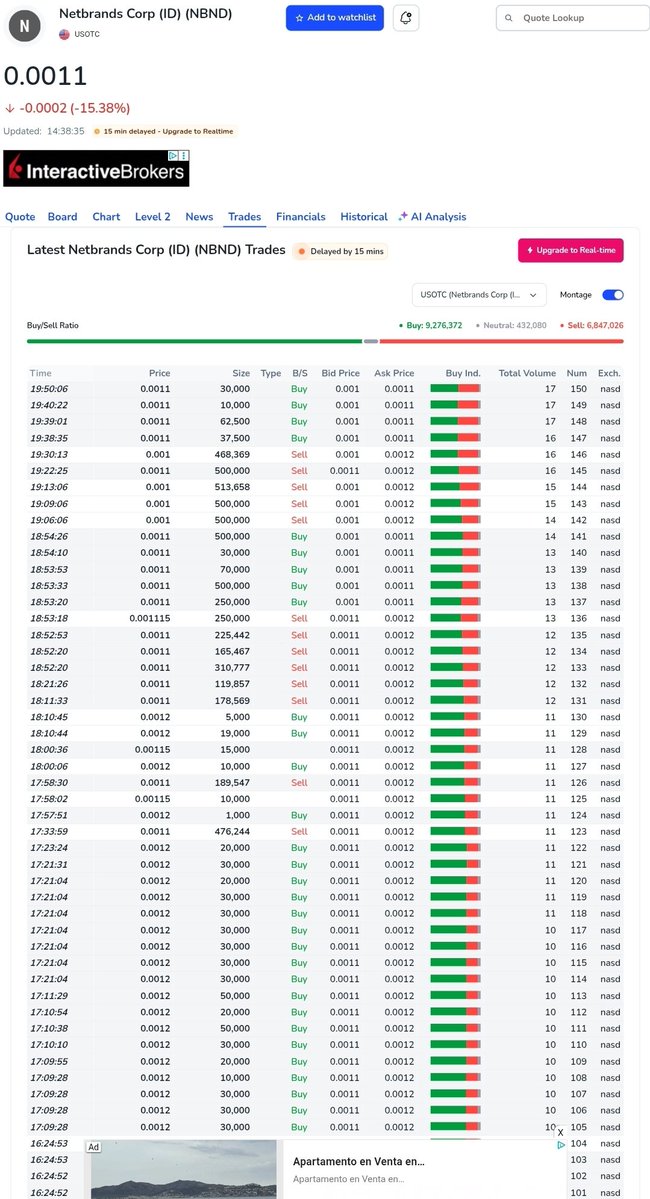
Task: Open the News tab
Action: 199,216
